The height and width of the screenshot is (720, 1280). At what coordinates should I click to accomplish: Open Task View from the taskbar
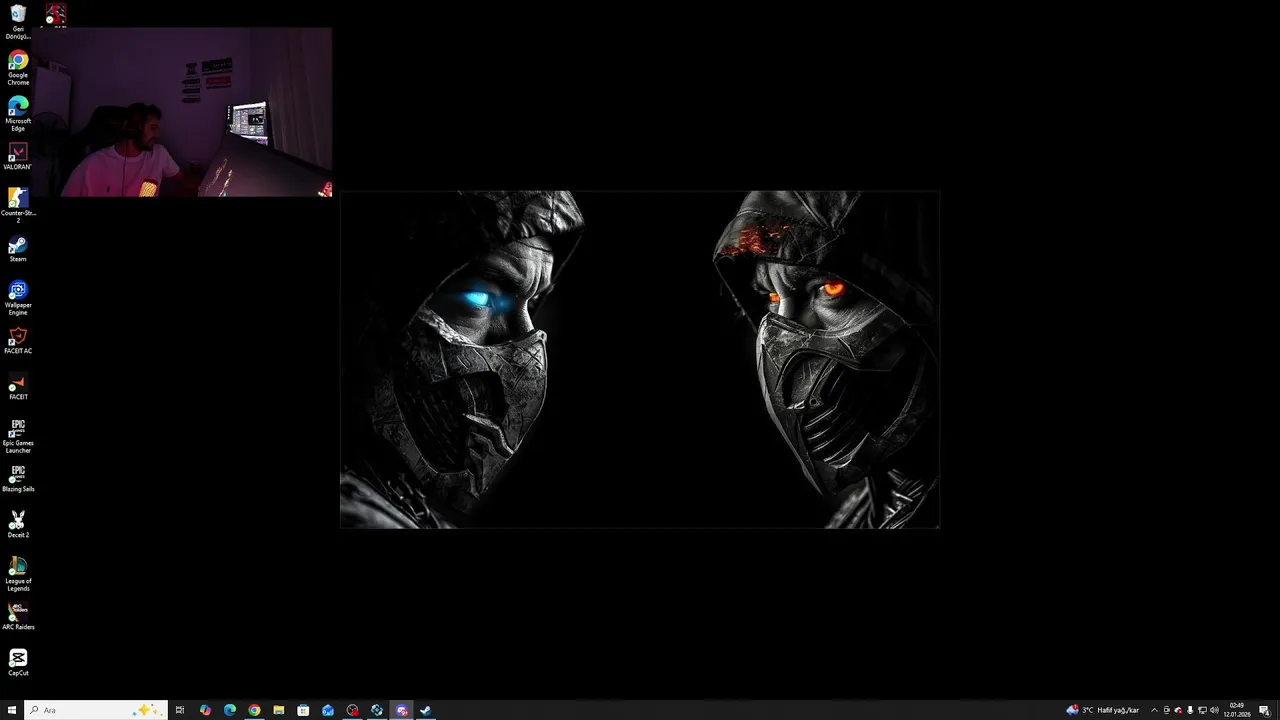(x=180, y=710)
